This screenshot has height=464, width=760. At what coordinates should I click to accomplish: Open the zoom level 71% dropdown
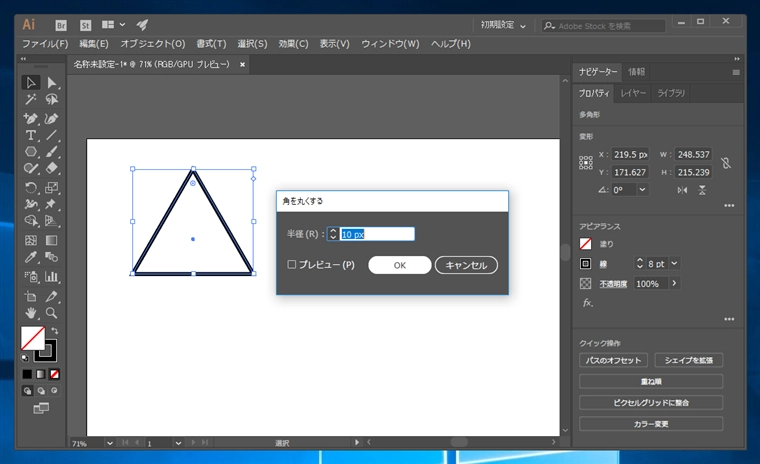[x=110, y=443]
